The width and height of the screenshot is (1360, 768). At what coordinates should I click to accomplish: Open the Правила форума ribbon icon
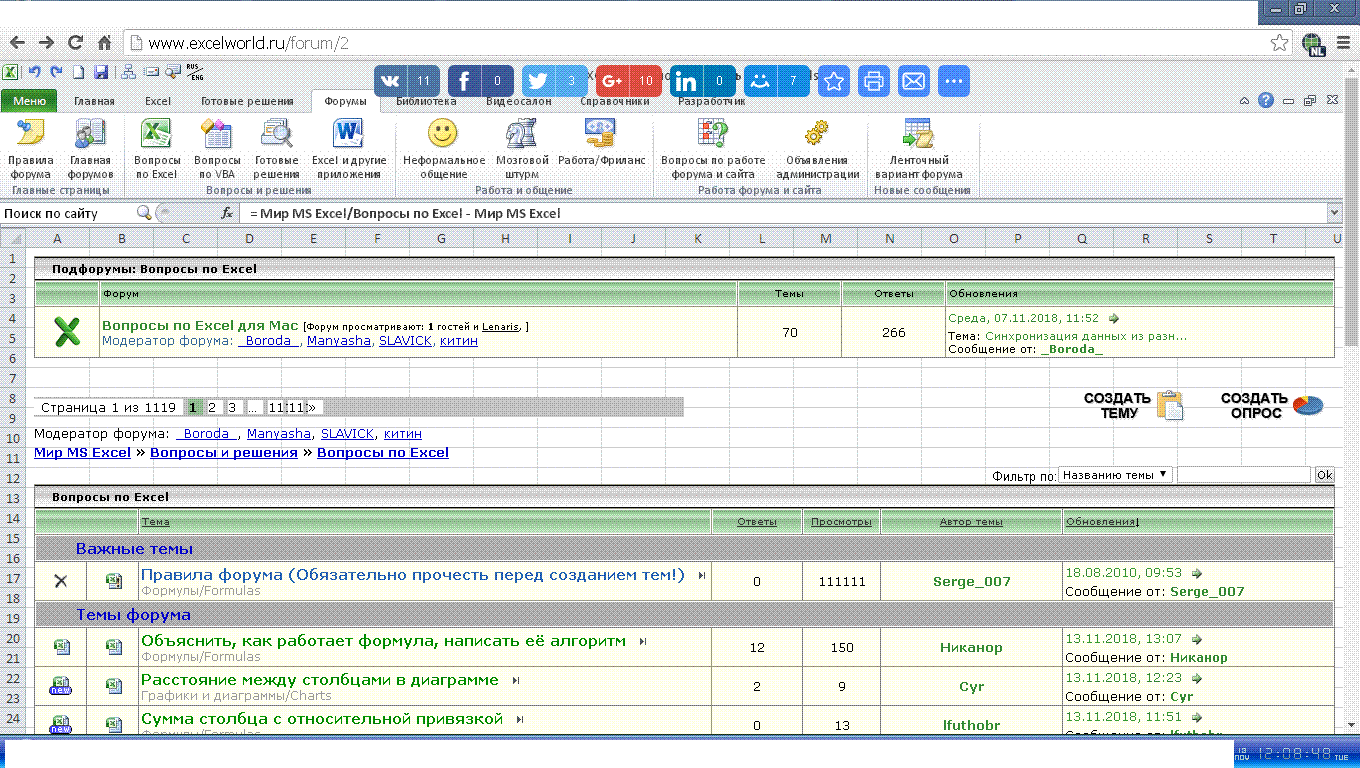tap(30, 133)
